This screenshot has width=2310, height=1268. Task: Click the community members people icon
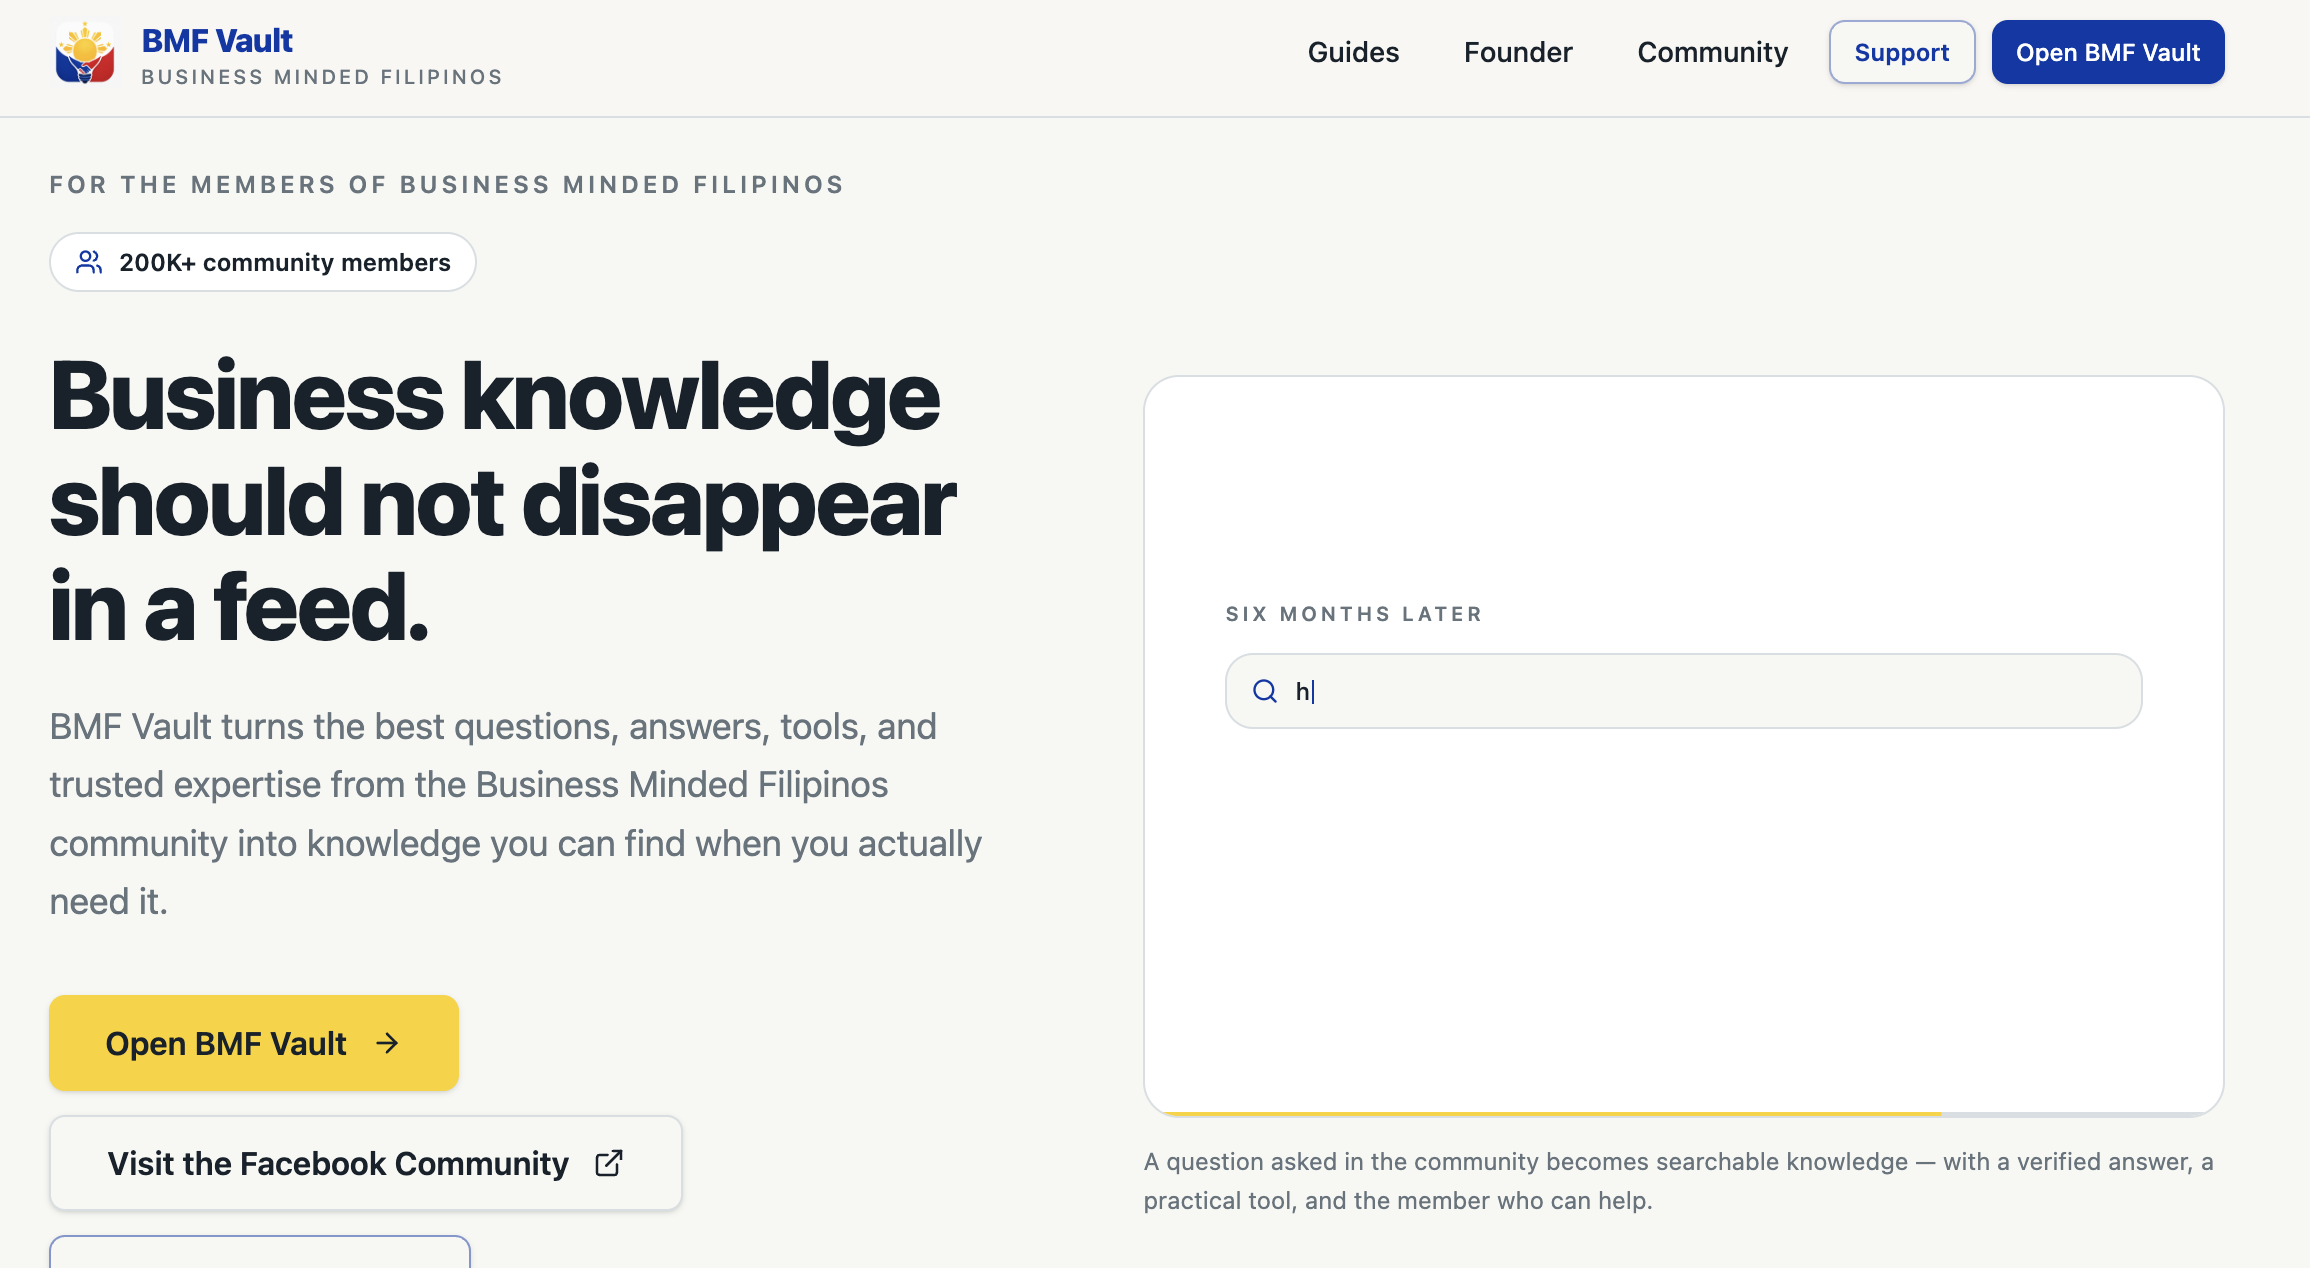[x=89, y=262]
